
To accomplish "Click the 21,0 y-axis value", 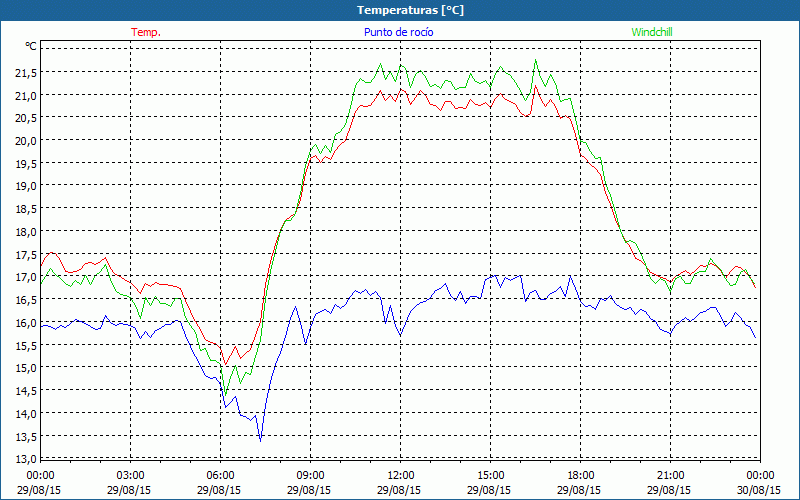I will [x=26, y=95].
